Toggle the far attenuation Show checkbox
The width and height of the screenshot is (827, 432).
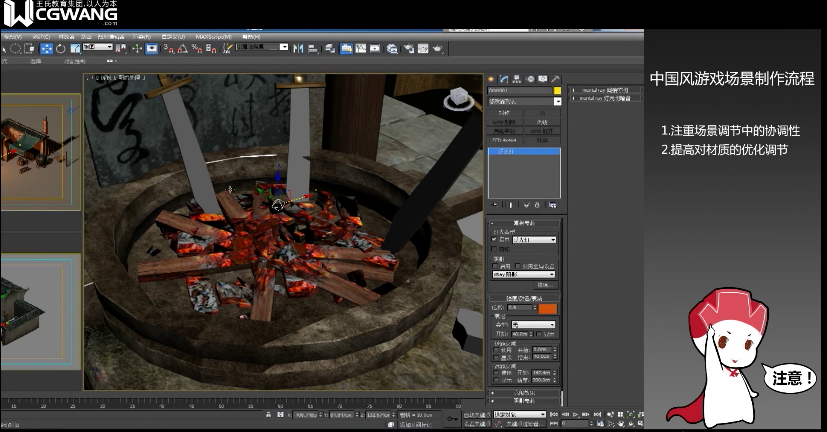496,379
